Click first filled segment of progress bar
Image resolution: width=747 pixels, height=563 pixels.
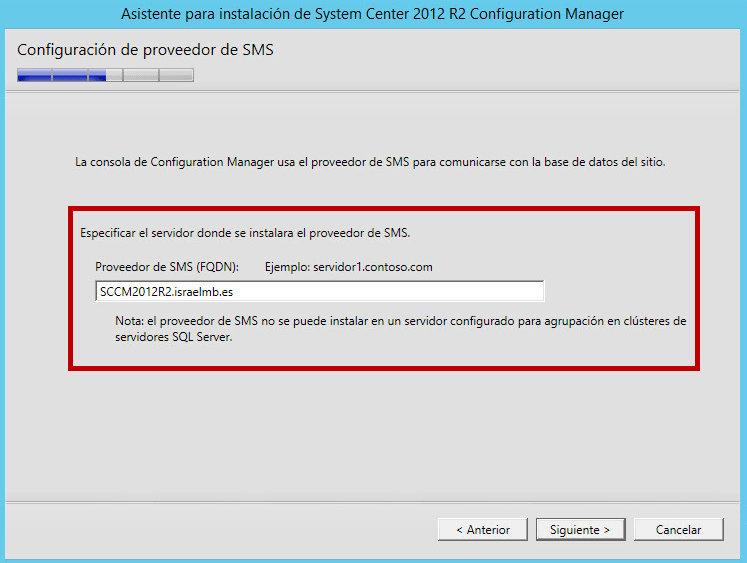click(34, 75)
